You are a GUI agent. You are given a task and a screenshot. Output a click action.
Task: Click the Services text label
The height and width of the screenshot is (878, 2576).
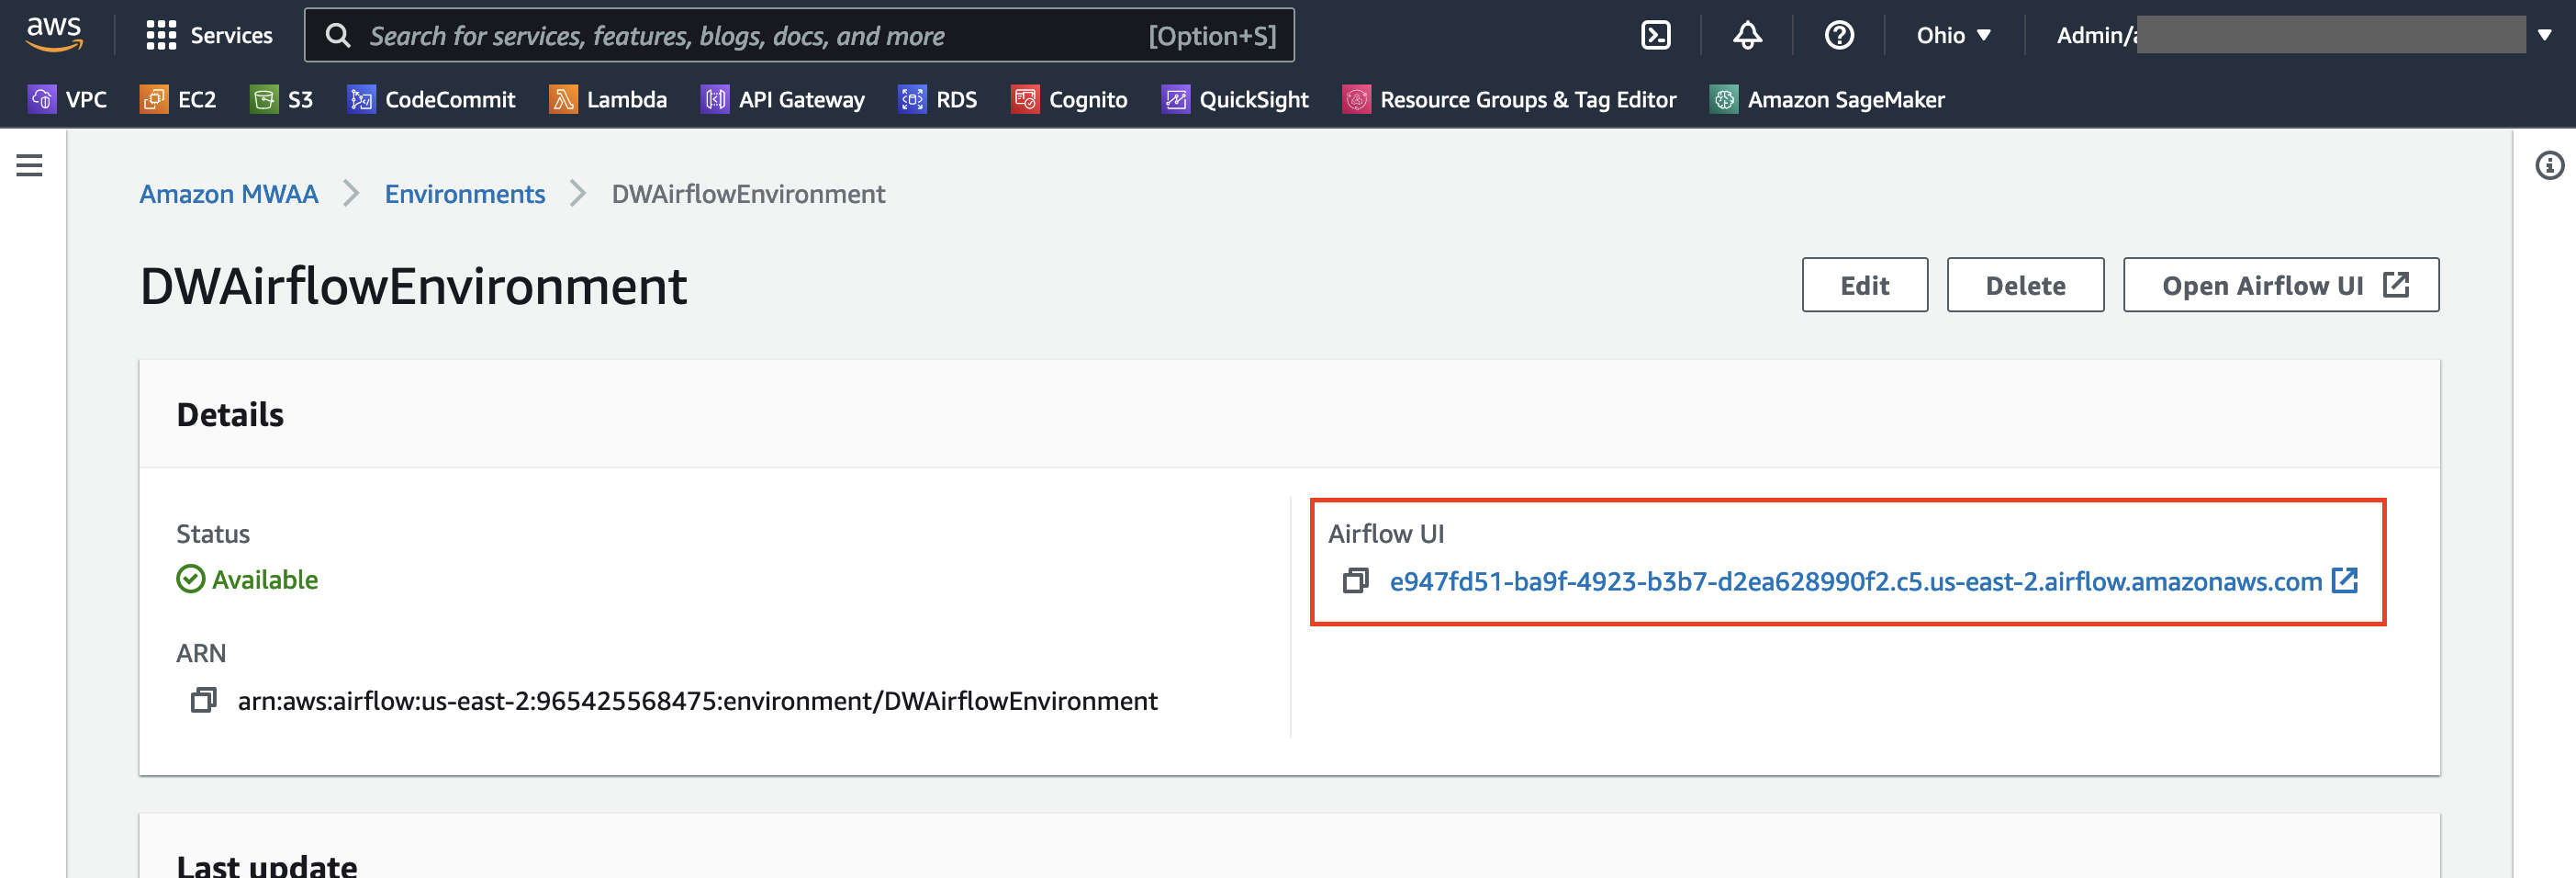pyautogui.click(x=231, y=35)
